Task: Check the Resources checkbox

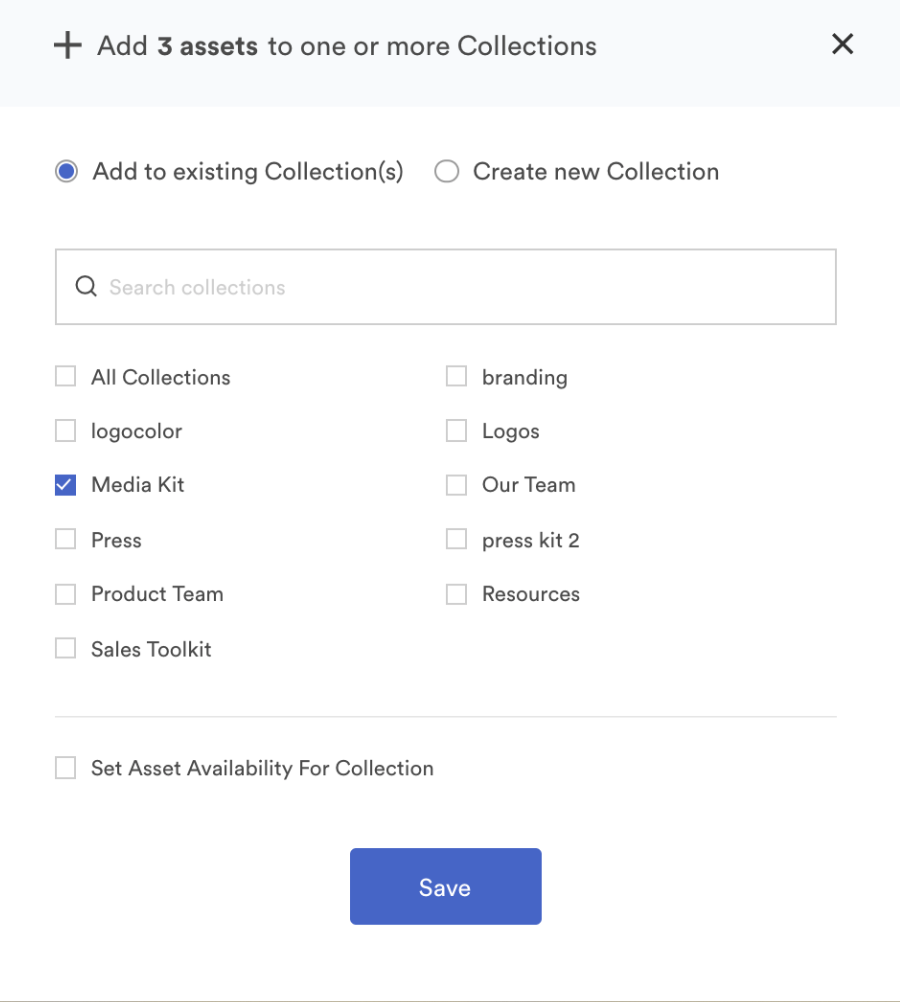Action: (456, 594)
